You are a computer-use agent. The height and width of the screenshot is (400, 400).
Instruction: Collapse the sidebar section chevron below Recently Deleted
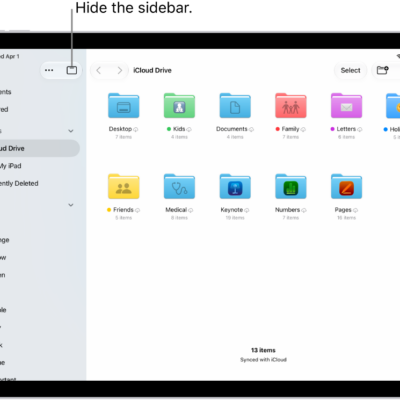[x=71, y=205]
